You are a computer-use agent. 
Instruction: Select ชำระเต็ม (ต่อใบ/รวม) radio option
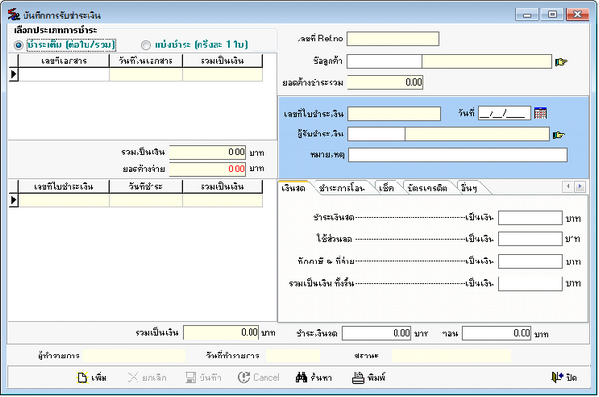click(18, 45)
